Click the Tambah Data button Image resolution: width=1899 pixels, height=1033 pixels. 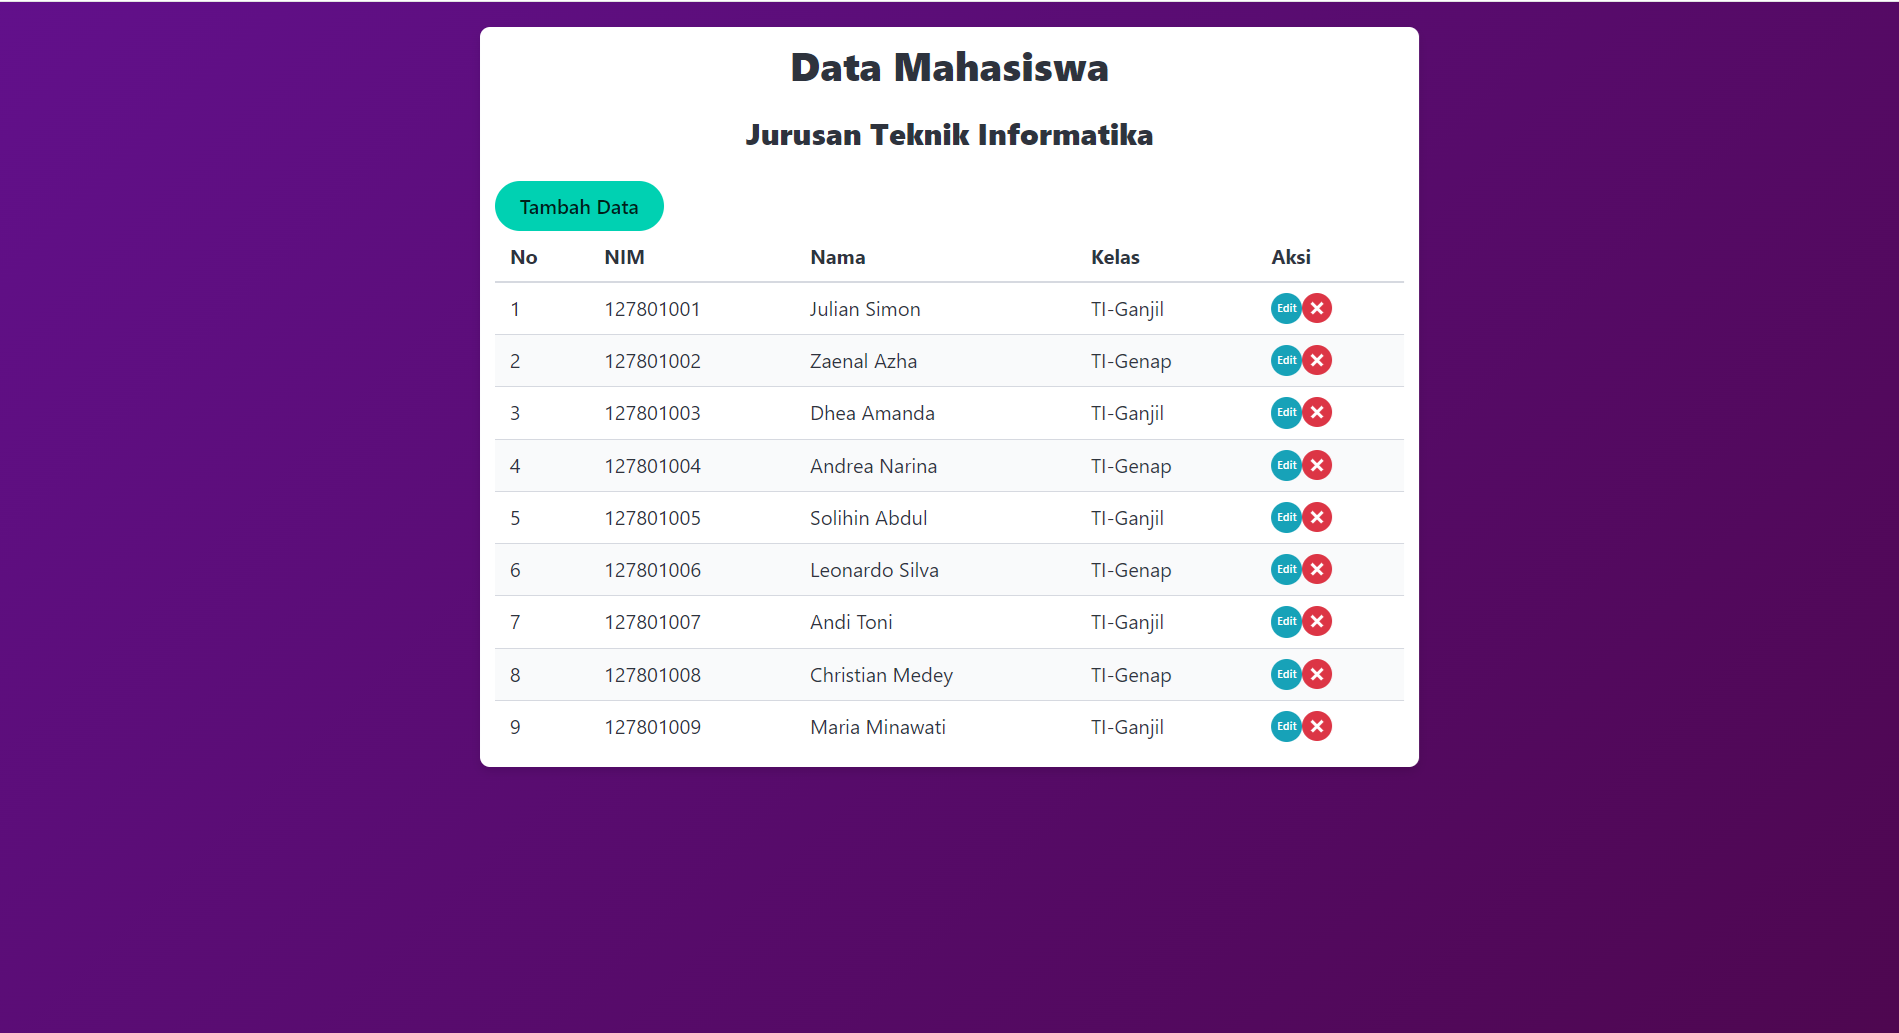coord(579,206)
